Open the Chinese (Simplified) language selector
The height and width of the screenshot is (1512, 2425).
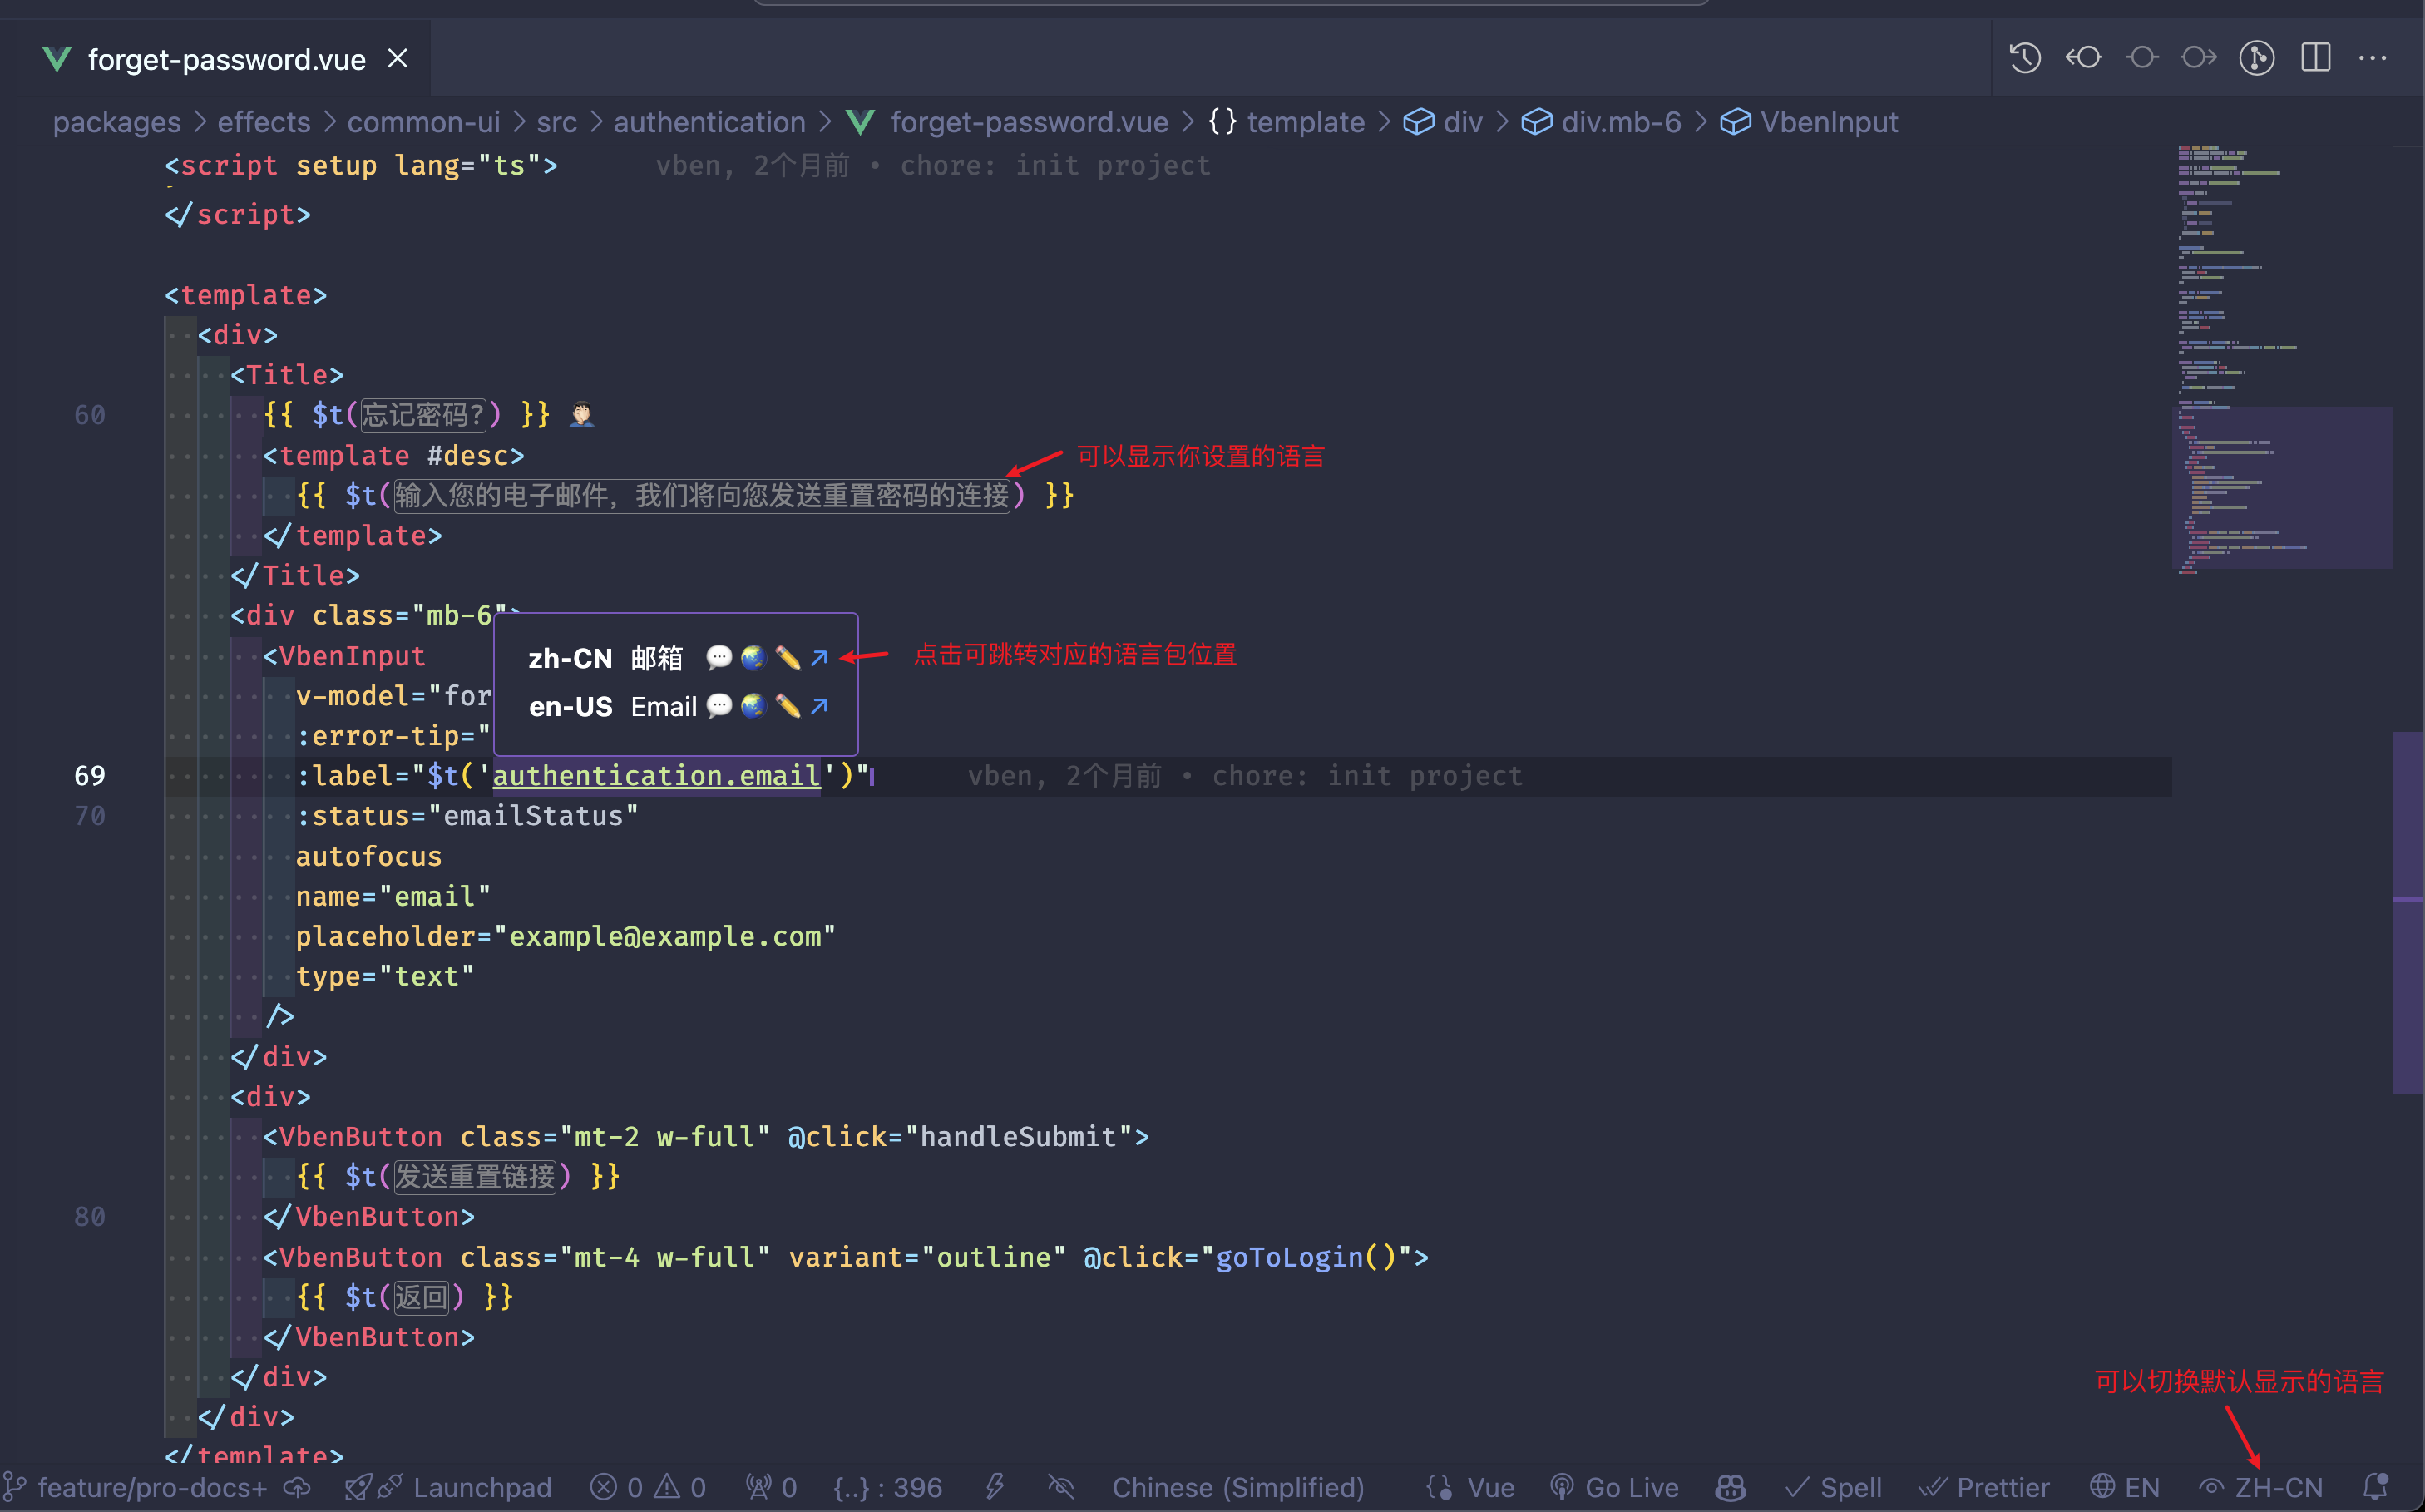coord(1237,1487)
